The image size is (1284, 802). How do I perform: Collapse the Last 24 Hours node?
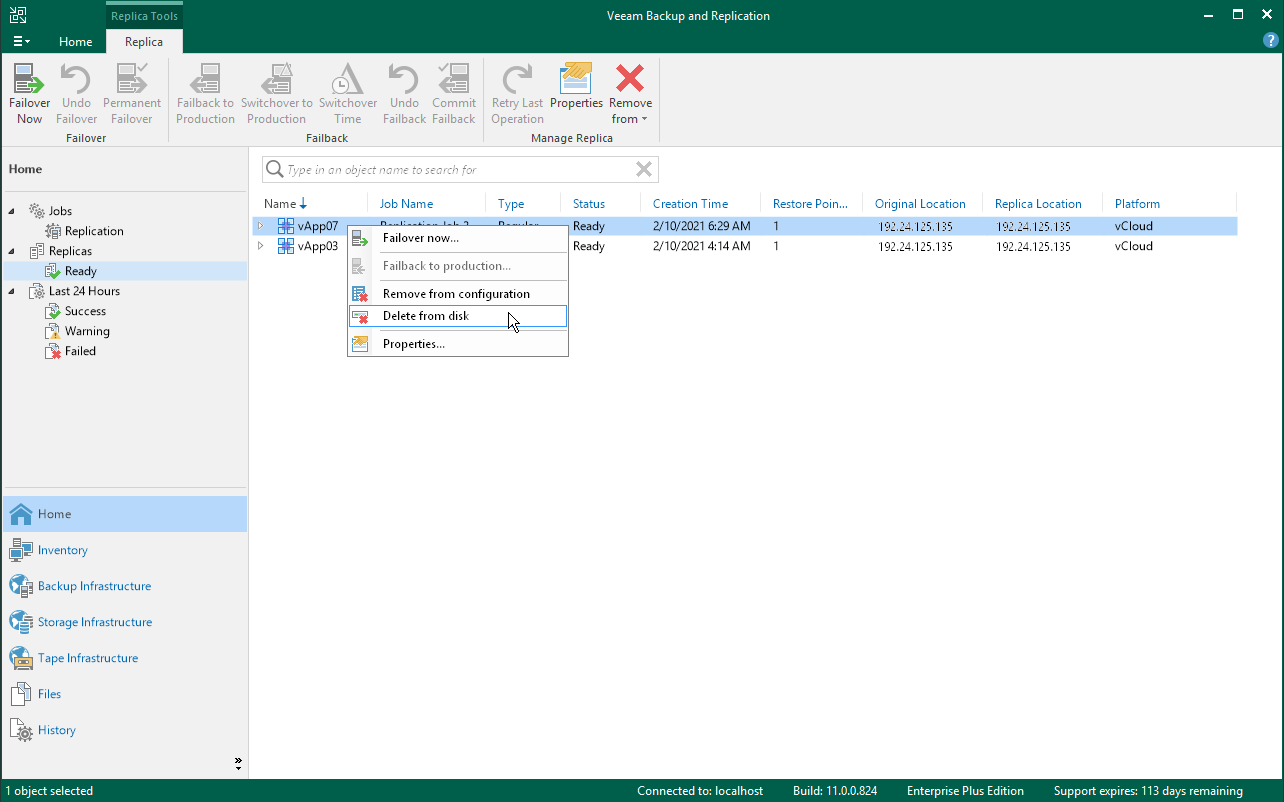pos(12,291)
